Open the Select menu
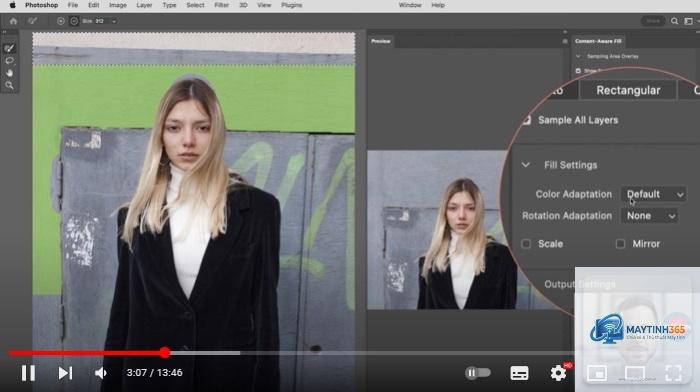Screen dimensions: 700x392 195,5
